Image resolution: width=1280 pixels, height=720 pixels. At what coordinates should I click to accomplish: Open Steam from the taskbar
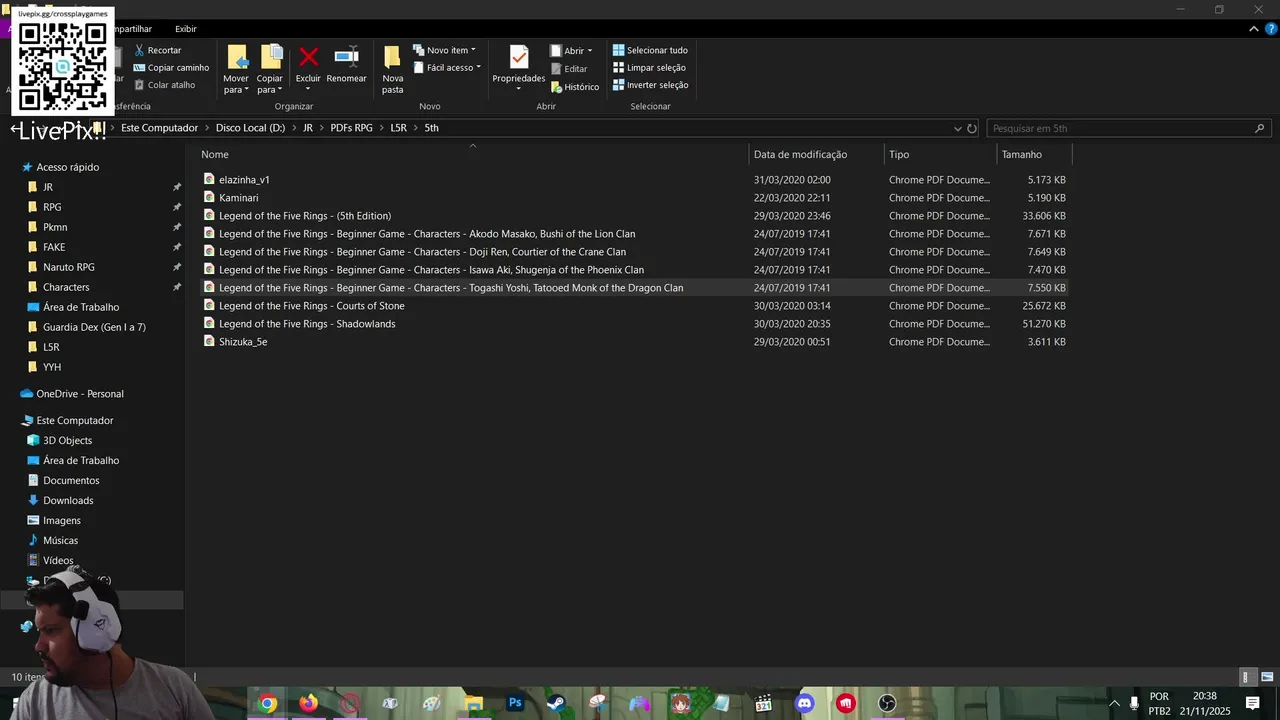[x=556, y=704]
